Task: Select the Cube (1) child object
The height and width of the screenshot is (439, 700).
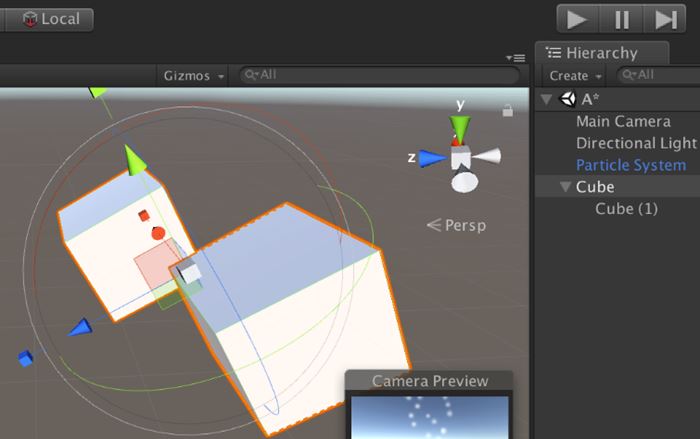Action: (x=628, y=209)
